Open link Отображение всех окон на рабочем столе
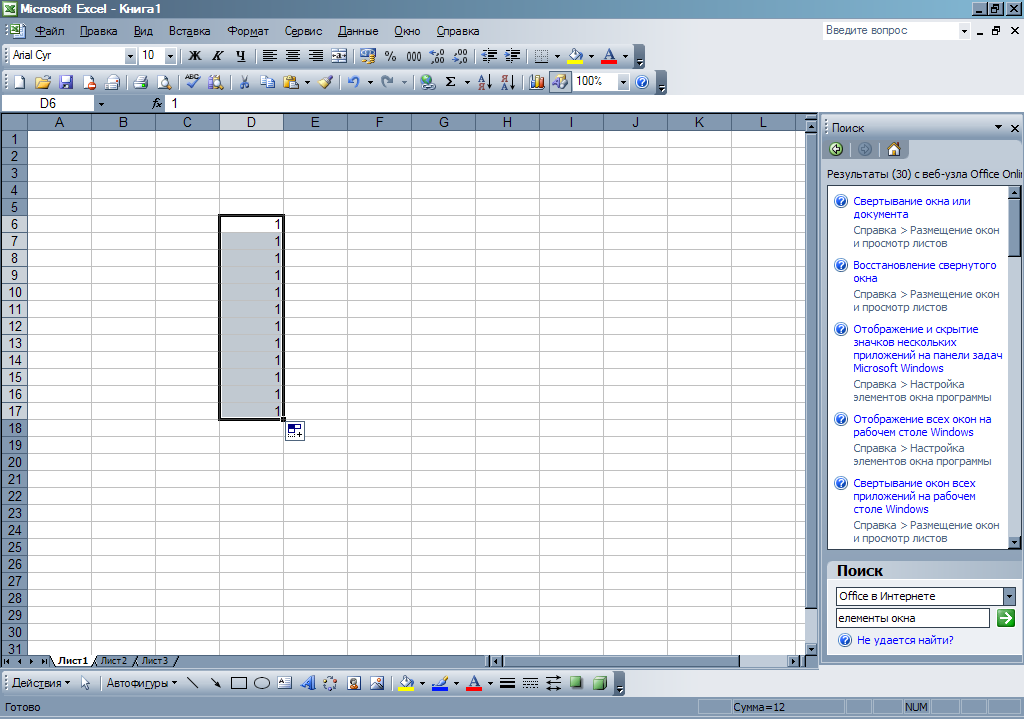This screenshot has height=719, width=1024. (922, 426)
